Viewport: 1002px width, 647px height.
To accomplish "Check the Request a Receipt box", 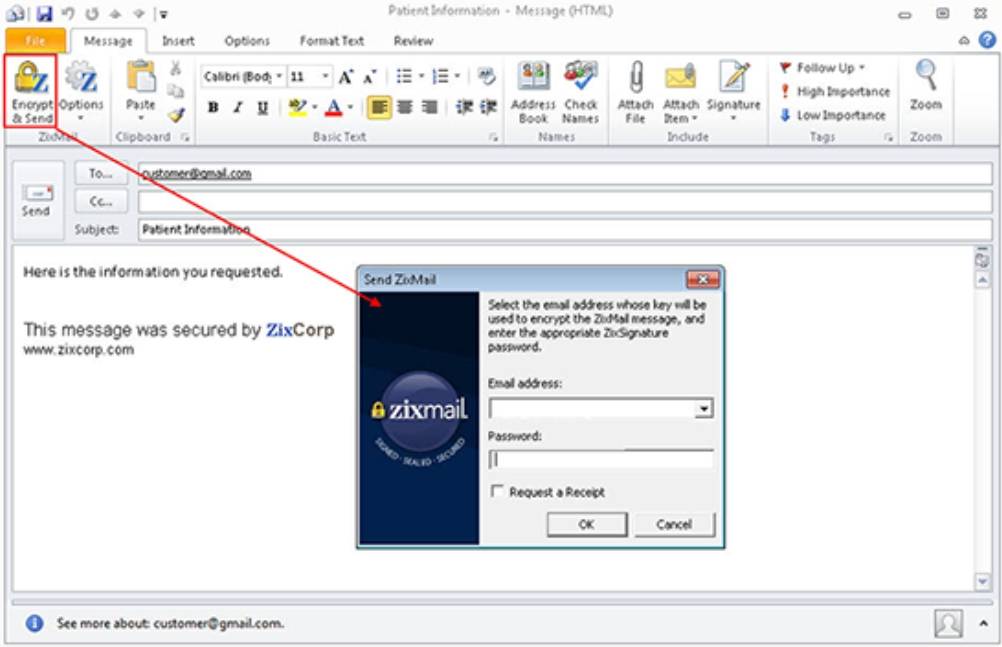I will [497, 491].
